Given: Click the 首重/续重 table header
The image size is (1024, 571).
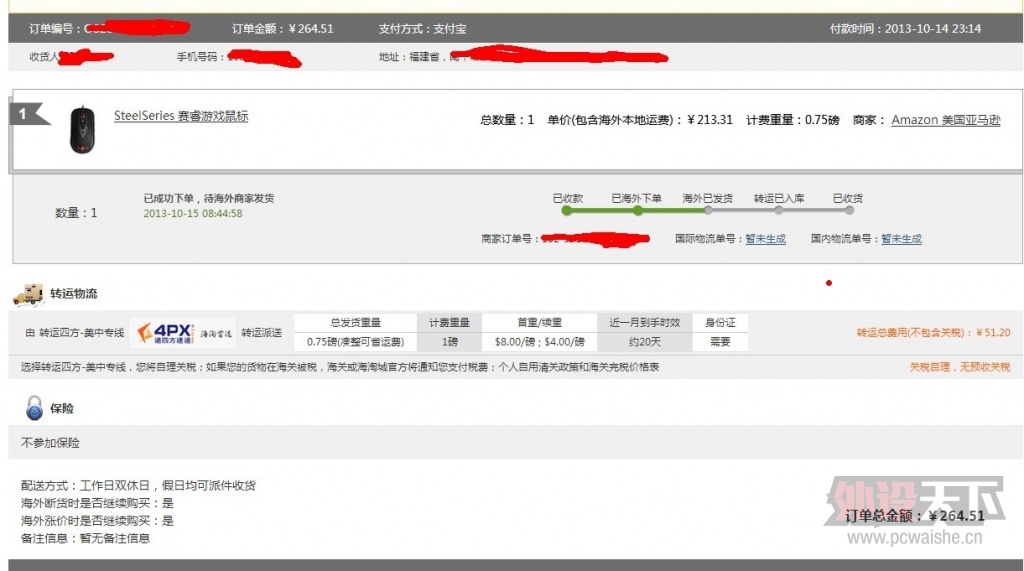Looking at the screenshot, I should [539, 323].
